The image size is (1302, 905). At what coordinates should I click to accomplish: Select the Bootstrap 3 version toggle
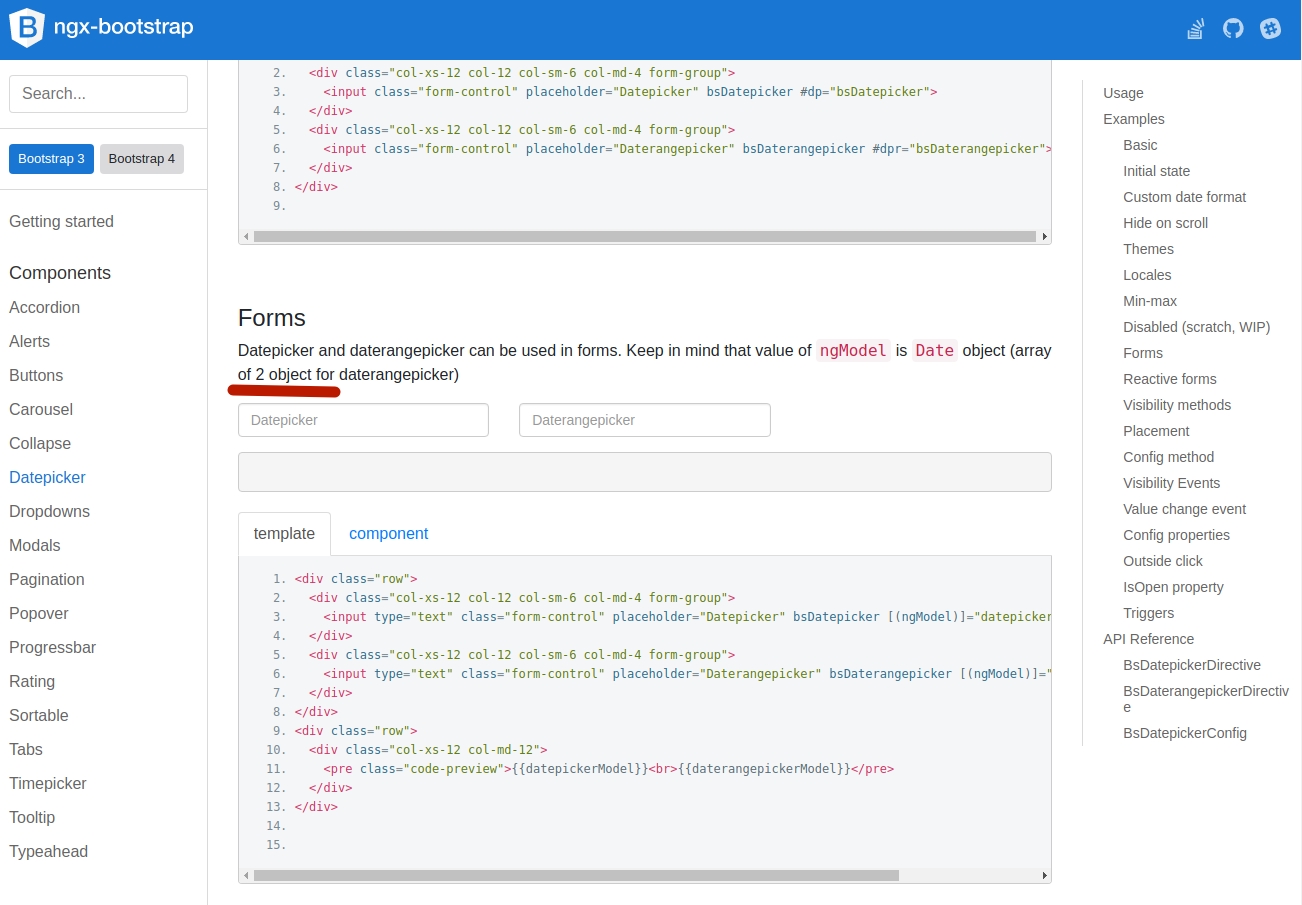tap(51, 158)
